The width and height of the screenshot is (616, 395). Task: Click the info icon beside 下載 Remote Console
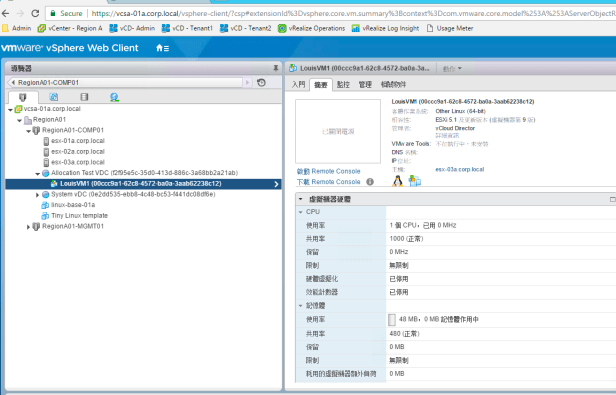coord(370,182)
